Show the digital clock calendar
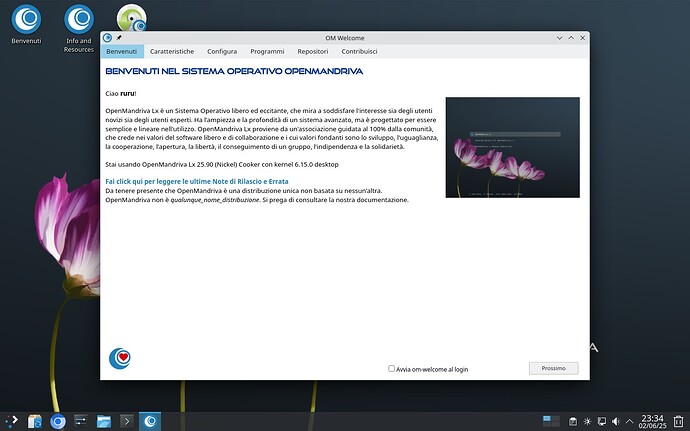Image resolution: width=690 pixels, height=431 pixels. (653, 421)
